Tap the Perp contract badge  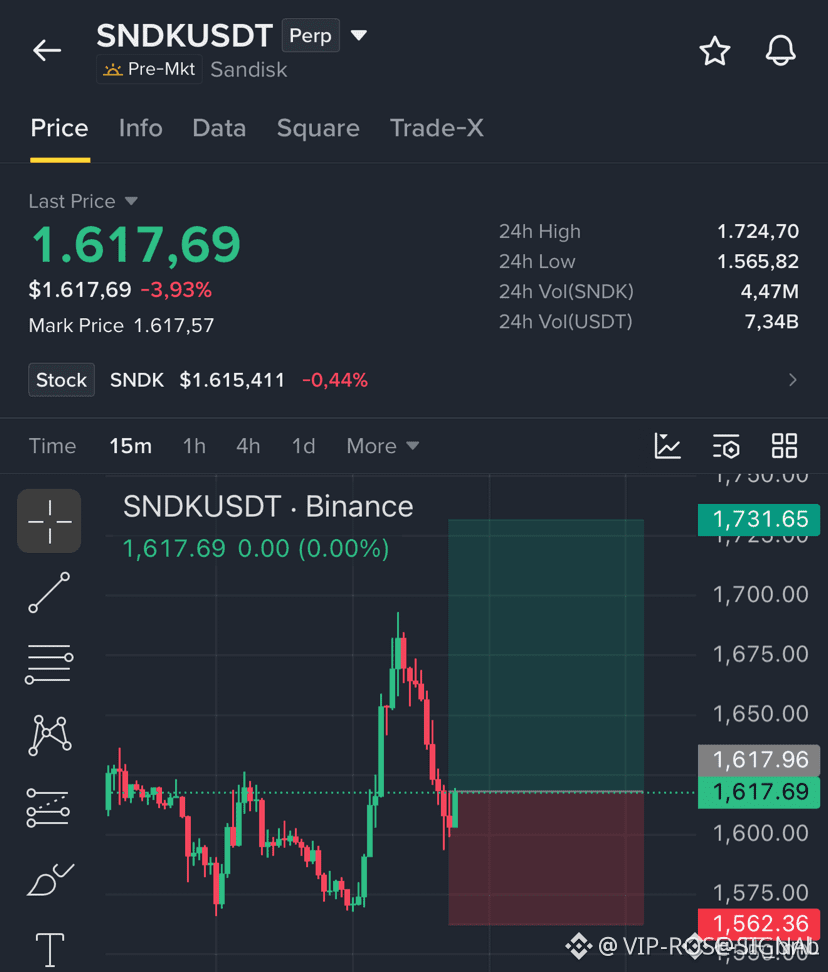(x=310, y=35)
